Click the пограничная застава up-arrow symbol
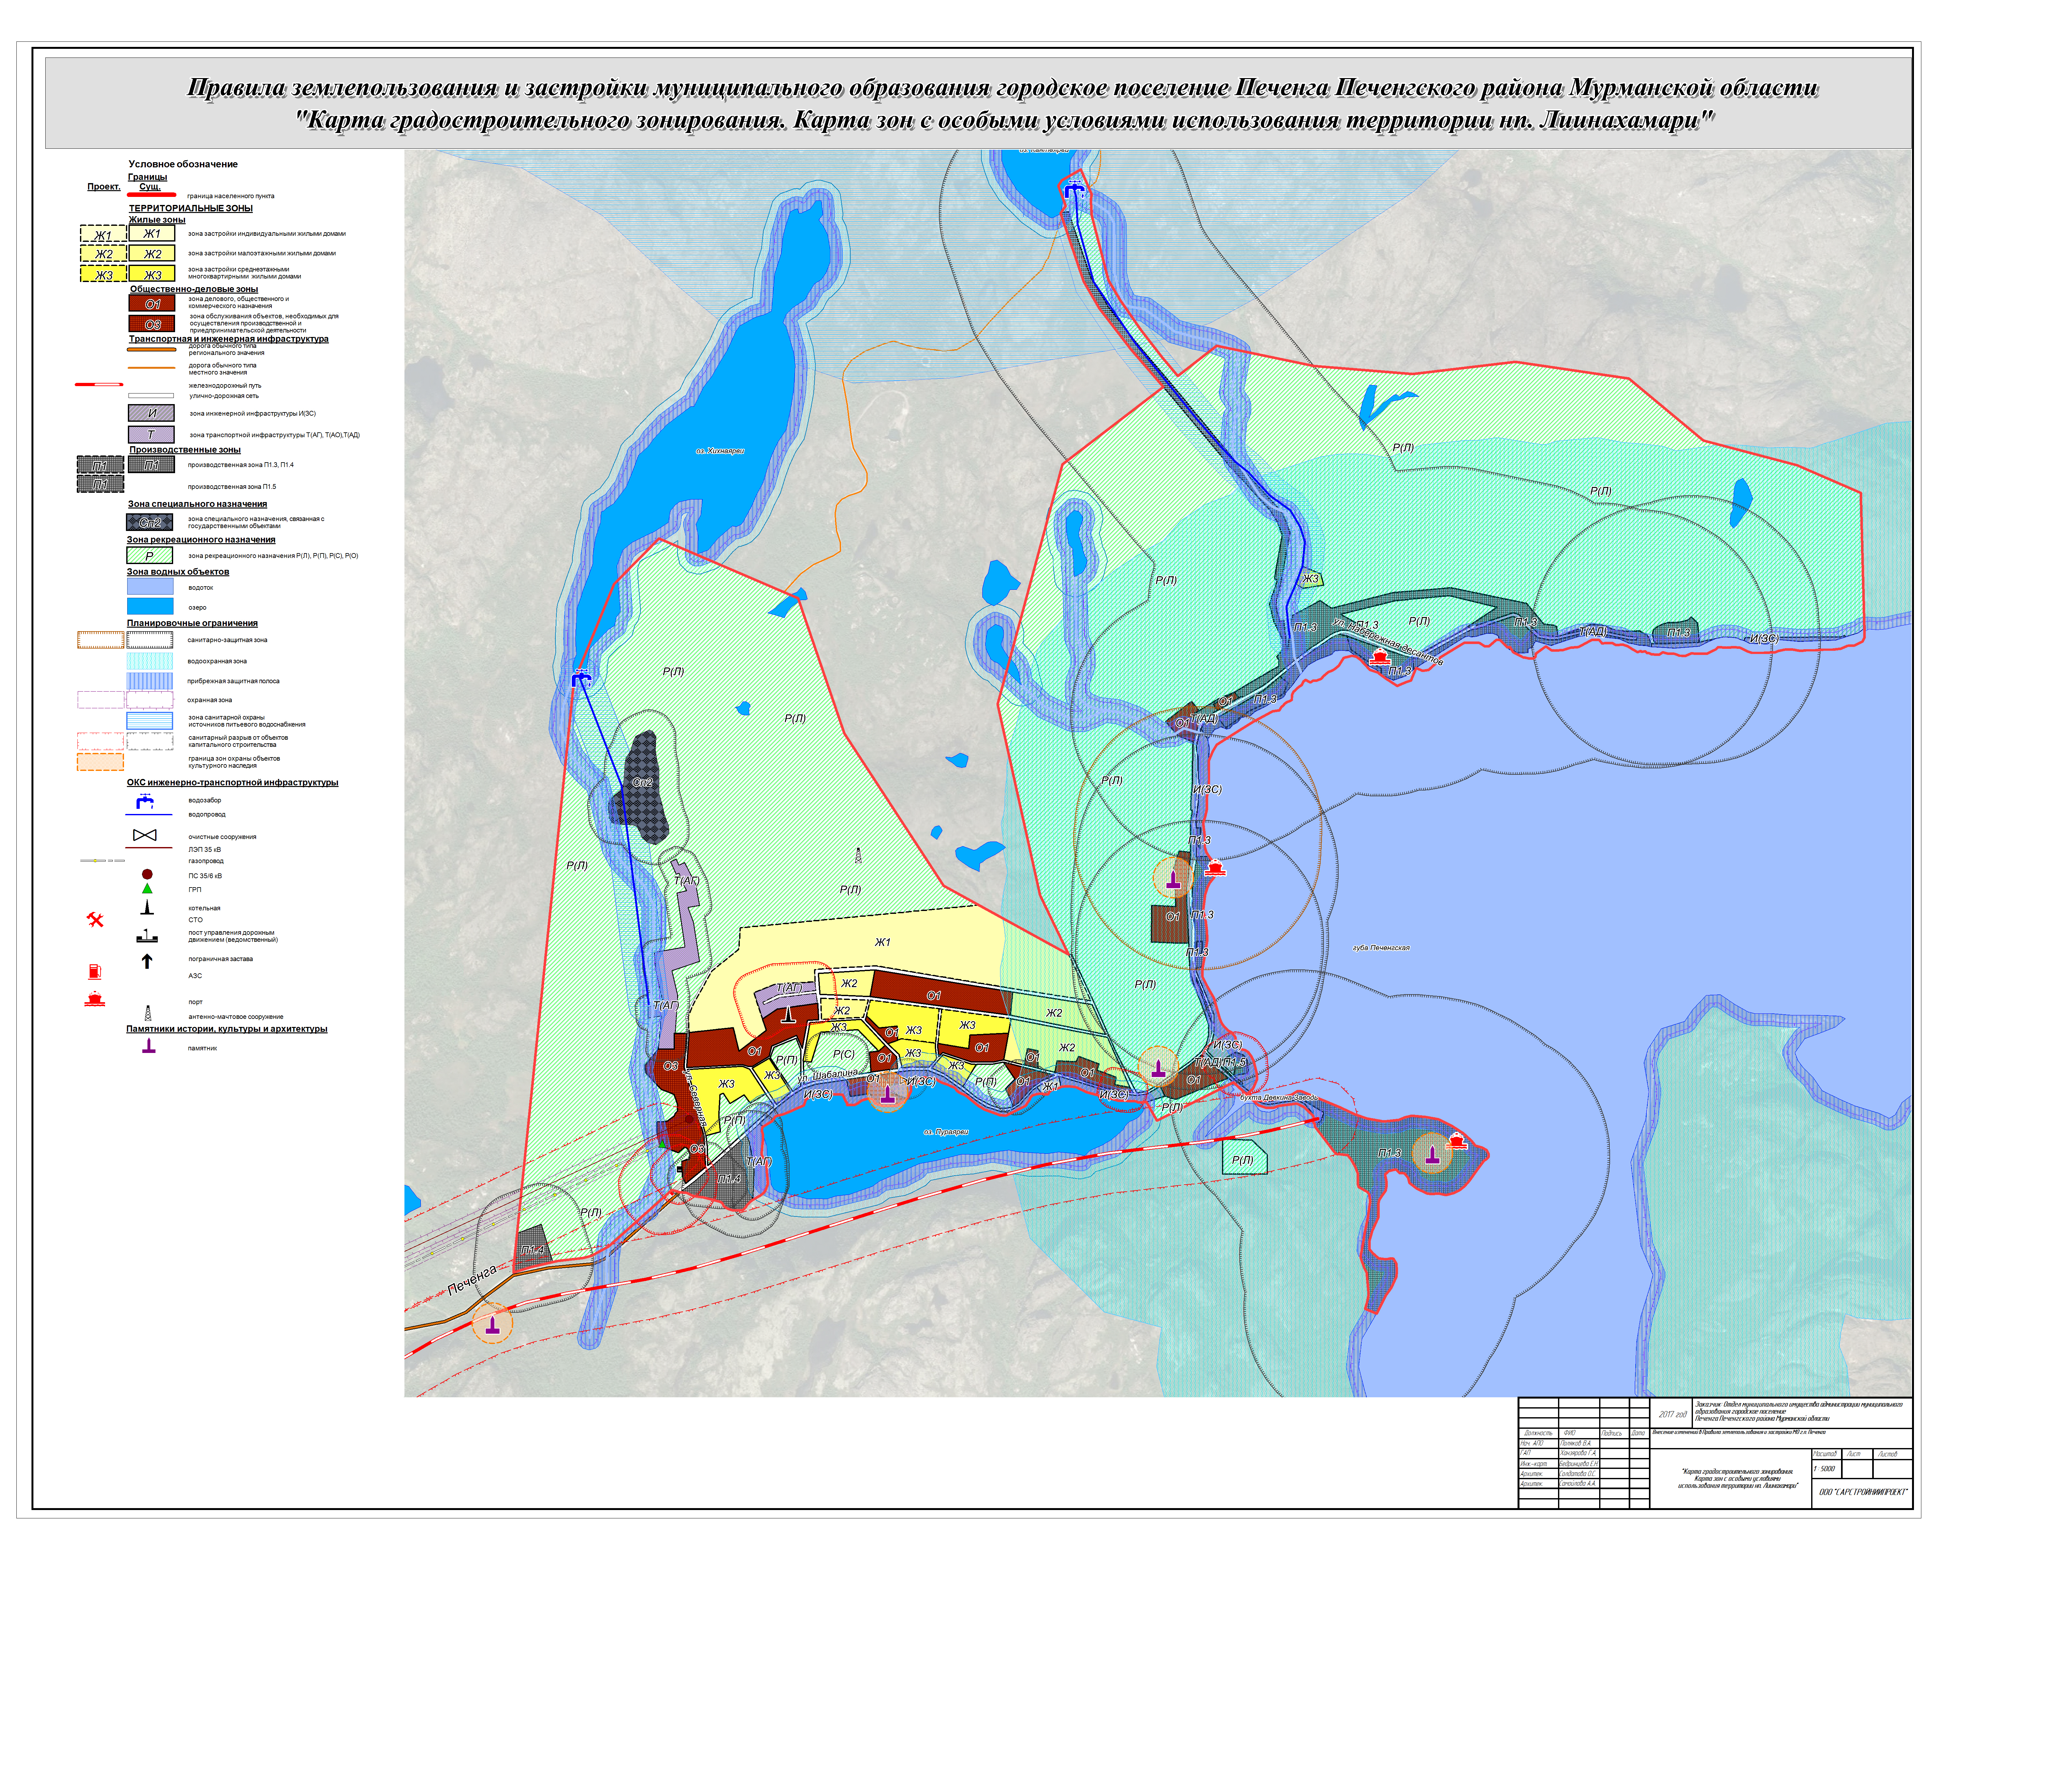 tap(147, 961)
